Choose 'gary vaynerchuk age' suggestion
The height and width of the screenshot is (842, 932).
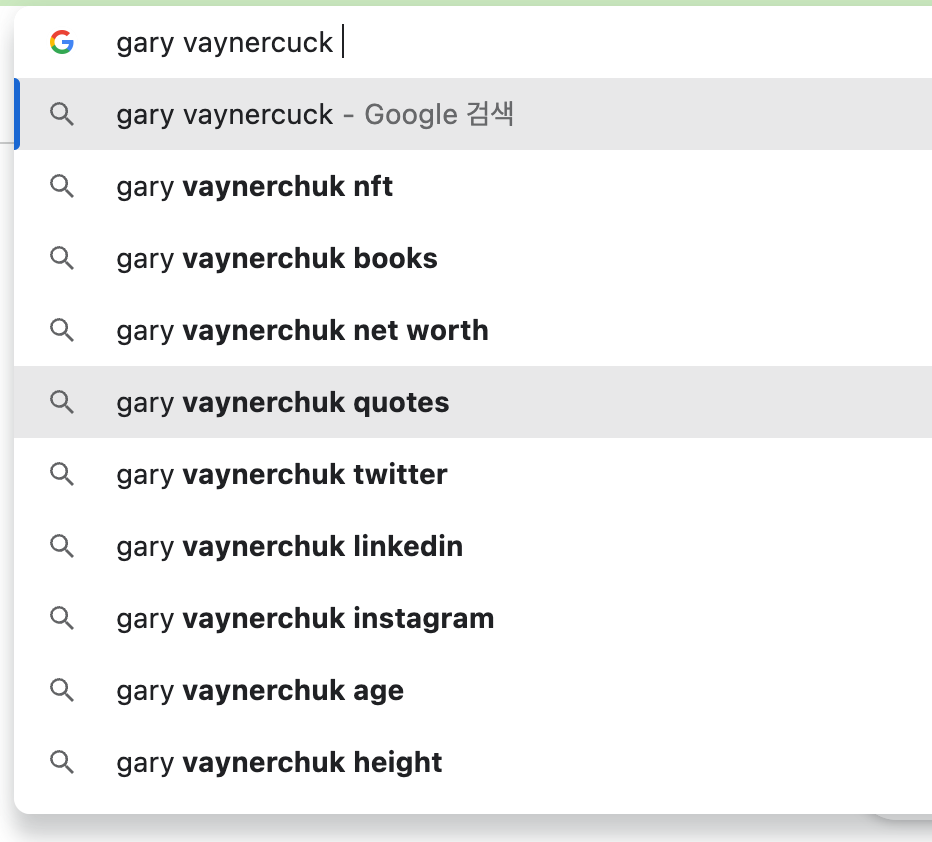[x=260, y=690]
